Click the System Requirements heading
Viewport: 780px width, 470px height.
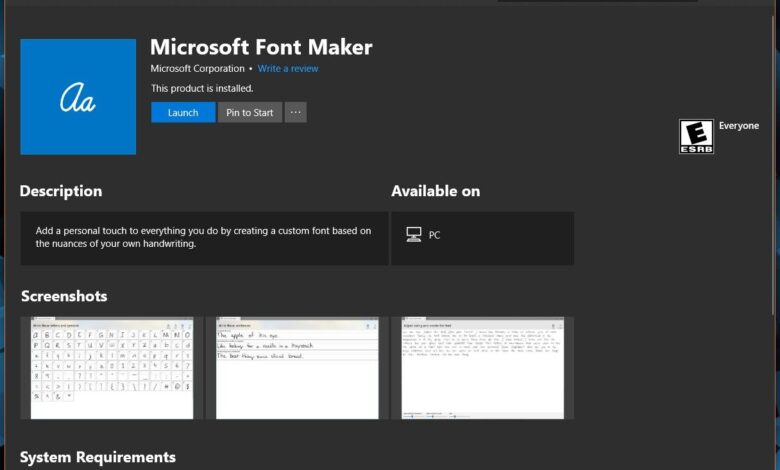click(x=98, y=457)
